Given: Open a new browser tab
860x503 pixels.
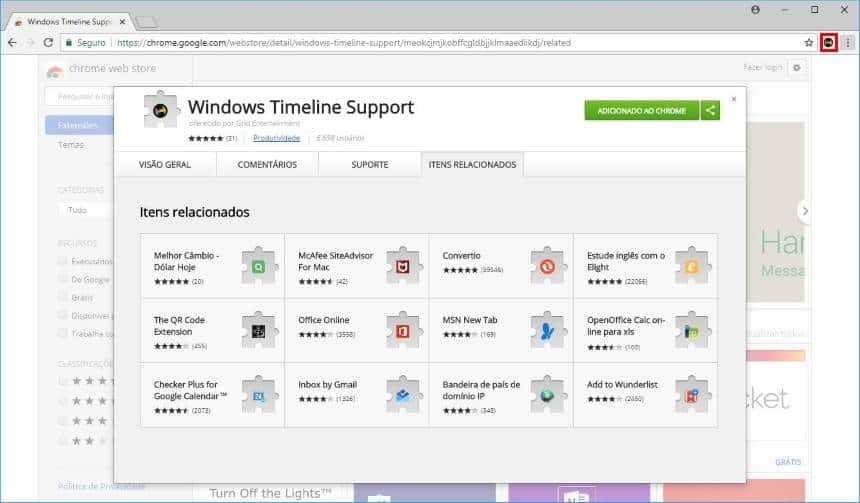Looking at the screenshot, I should [x=146, y=22].
